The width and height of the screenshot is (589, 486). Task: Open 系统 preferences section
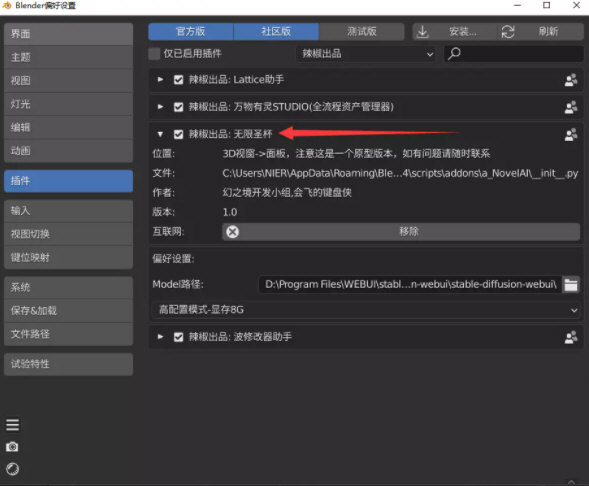pos(68,288)
